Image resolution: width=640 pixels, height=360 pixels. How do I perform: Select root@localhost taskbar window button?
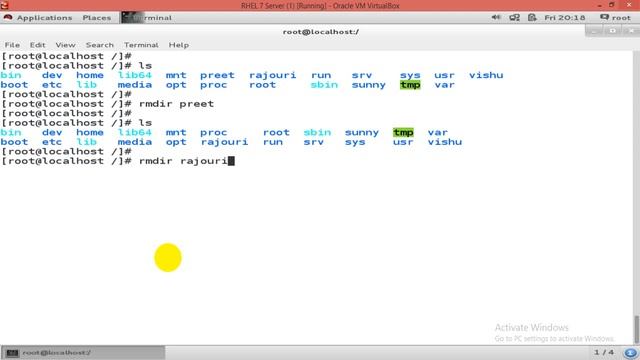tap(83, 353)
